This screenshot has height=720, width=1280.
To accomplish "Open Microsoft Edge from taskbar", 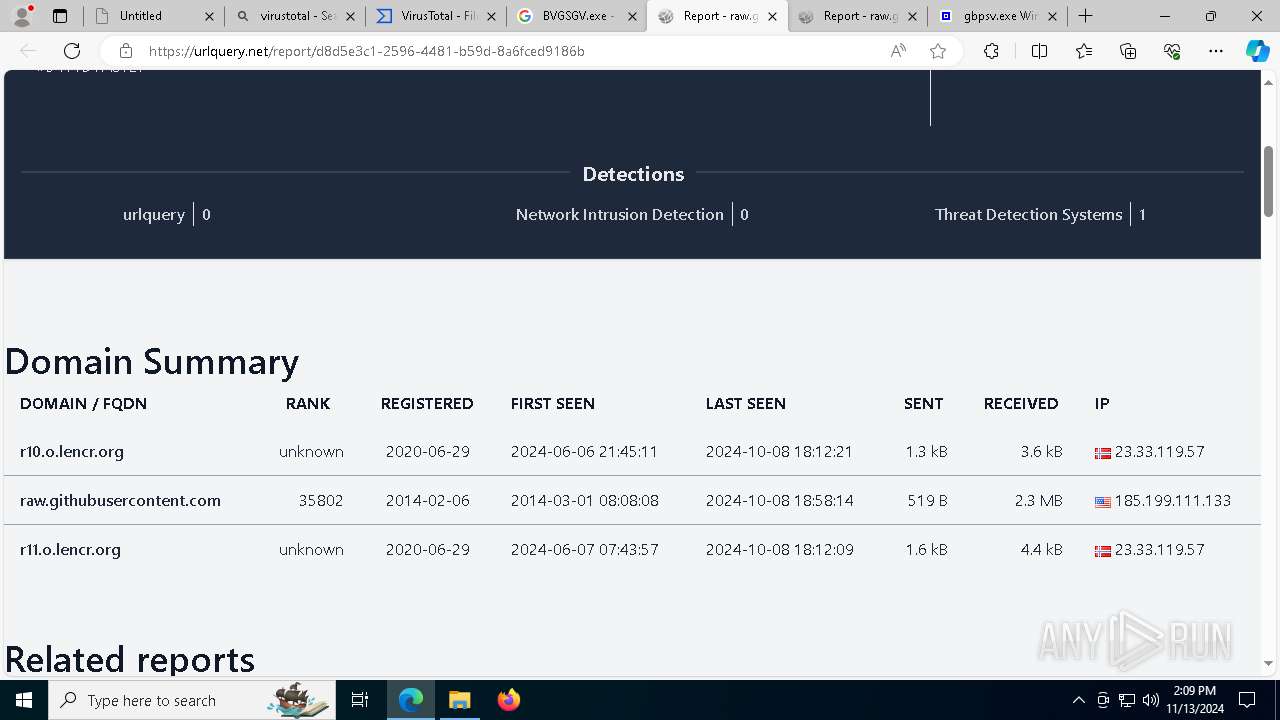I will 411,700.
